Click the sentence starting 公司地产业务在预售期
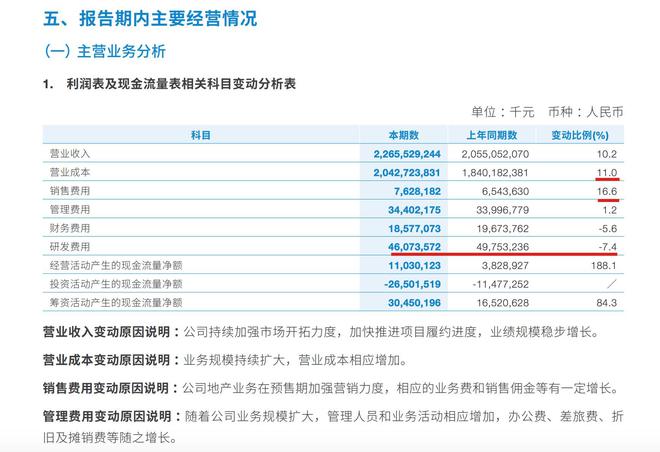660x452 pixels. (x=400, y=388)
